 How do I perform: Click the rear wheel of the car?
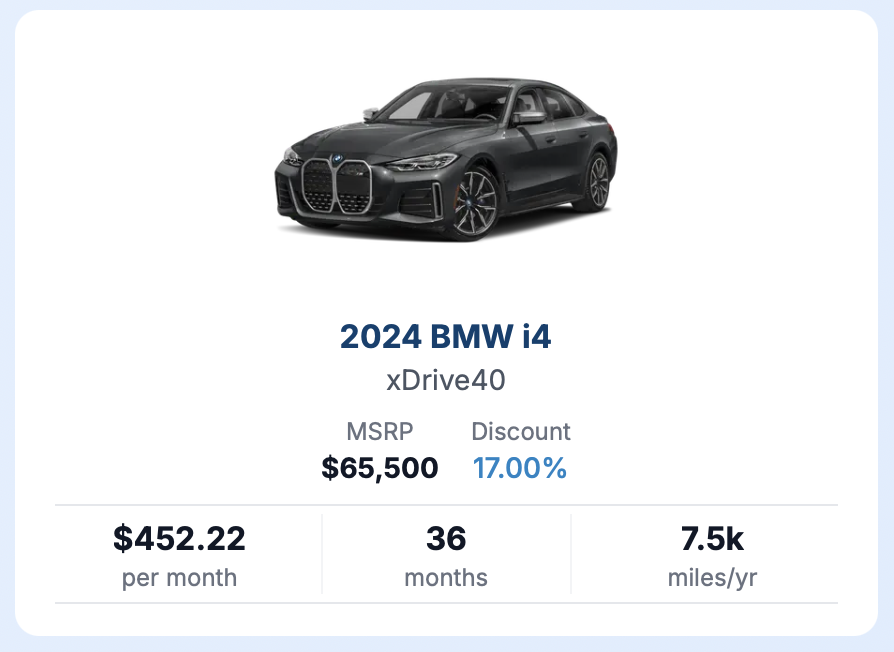(597, 182)
